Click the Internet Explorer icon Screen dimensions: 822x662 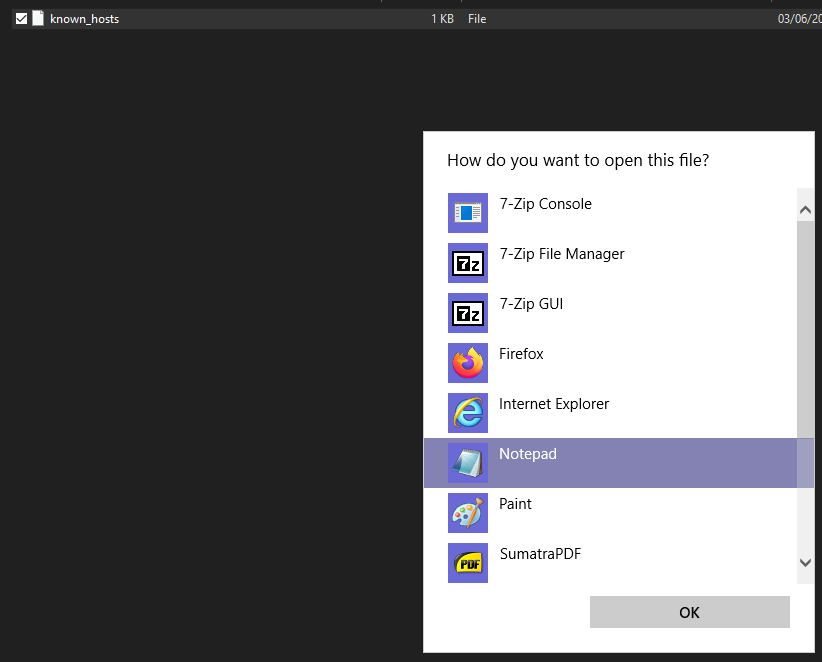tap(467, 413)
